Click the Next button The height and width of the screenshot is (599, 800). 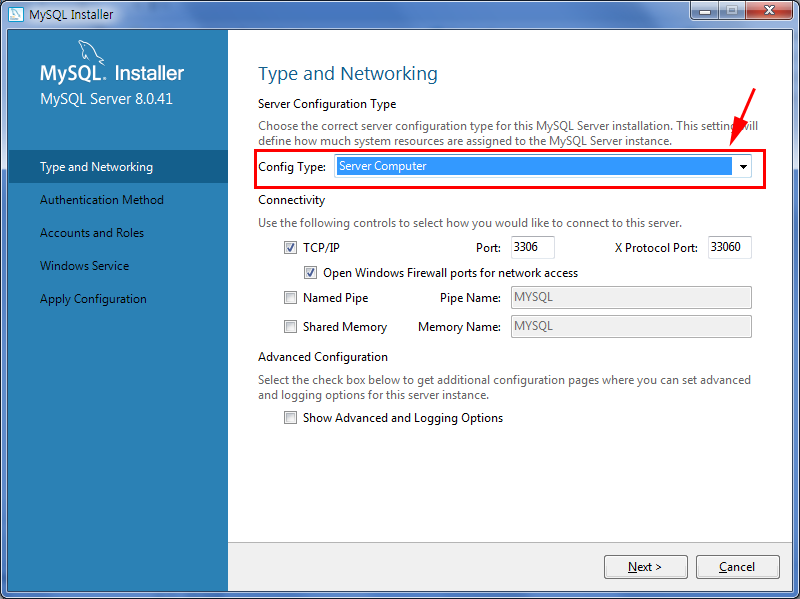[645, 567]
